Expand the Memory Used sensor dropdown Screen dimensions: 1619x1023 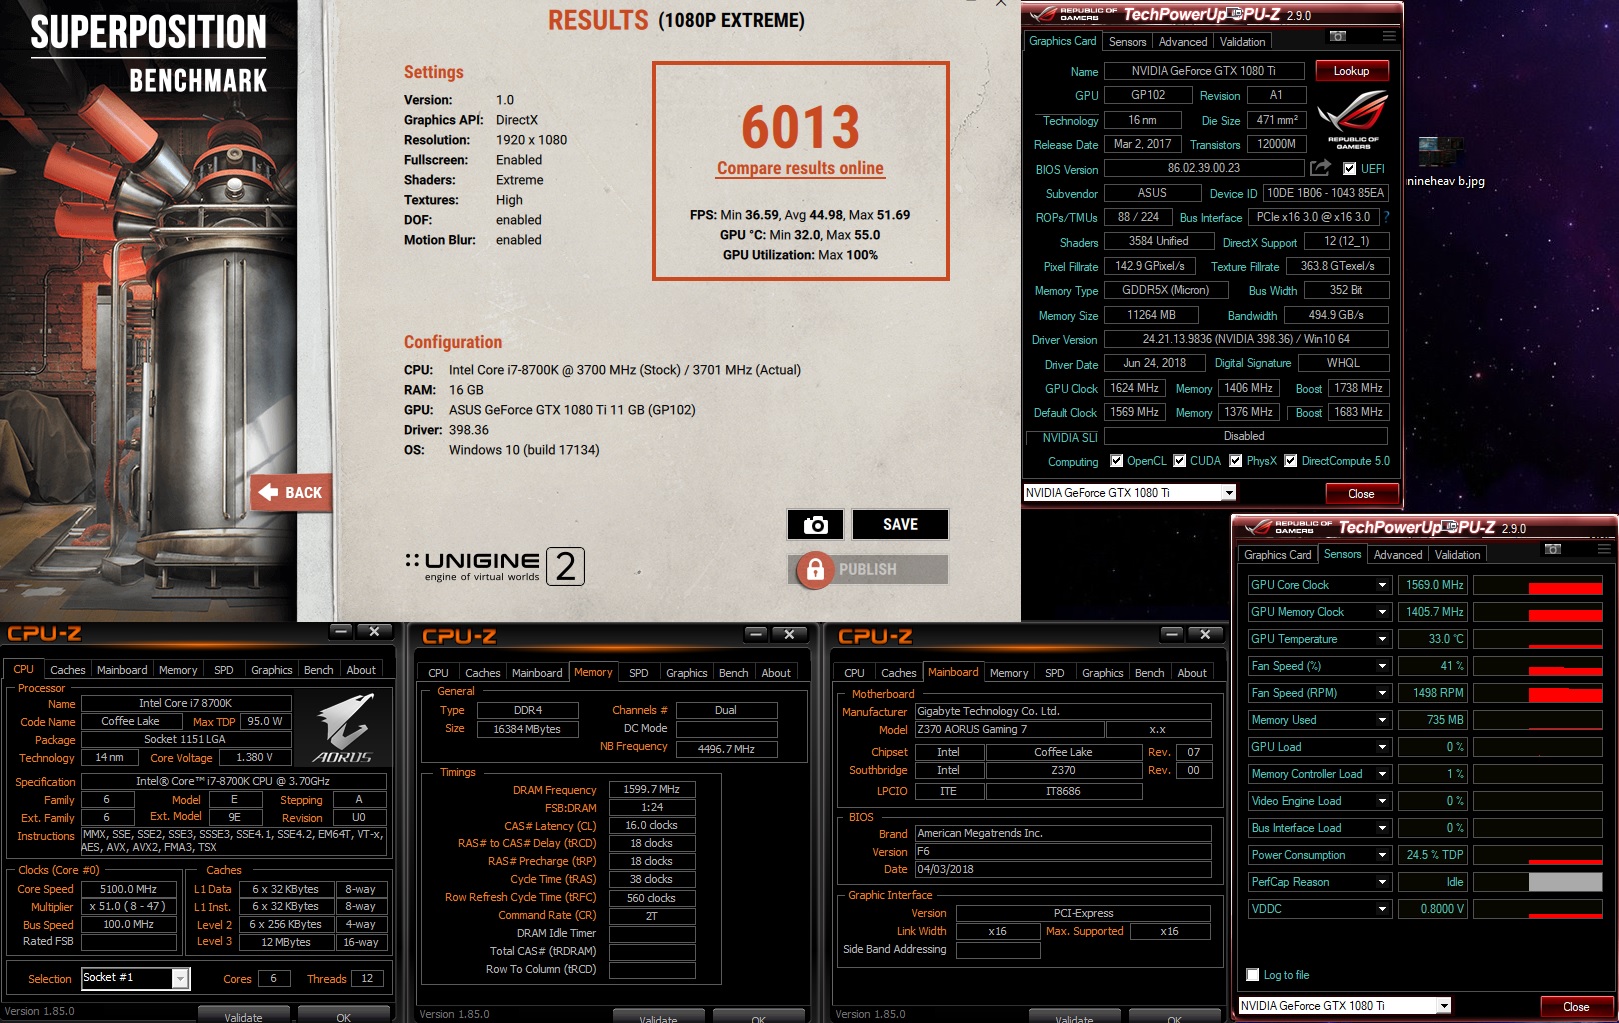(x=1382, y=720)
